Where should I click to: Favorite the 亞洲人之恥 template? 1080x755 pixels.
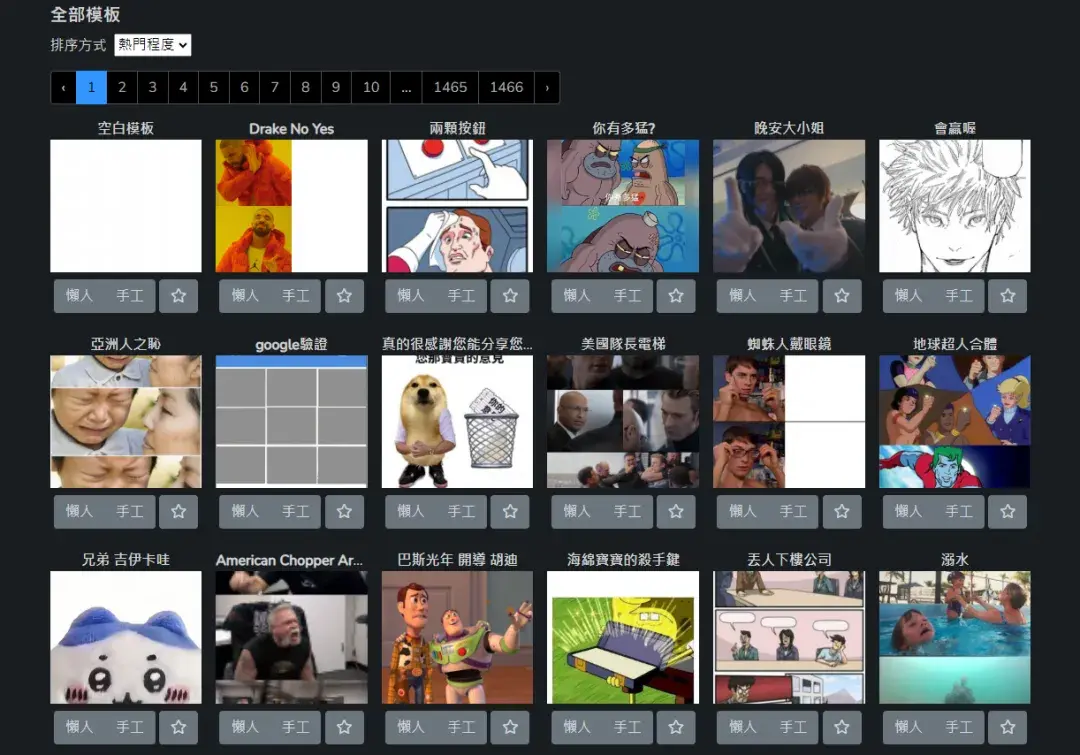178,512
